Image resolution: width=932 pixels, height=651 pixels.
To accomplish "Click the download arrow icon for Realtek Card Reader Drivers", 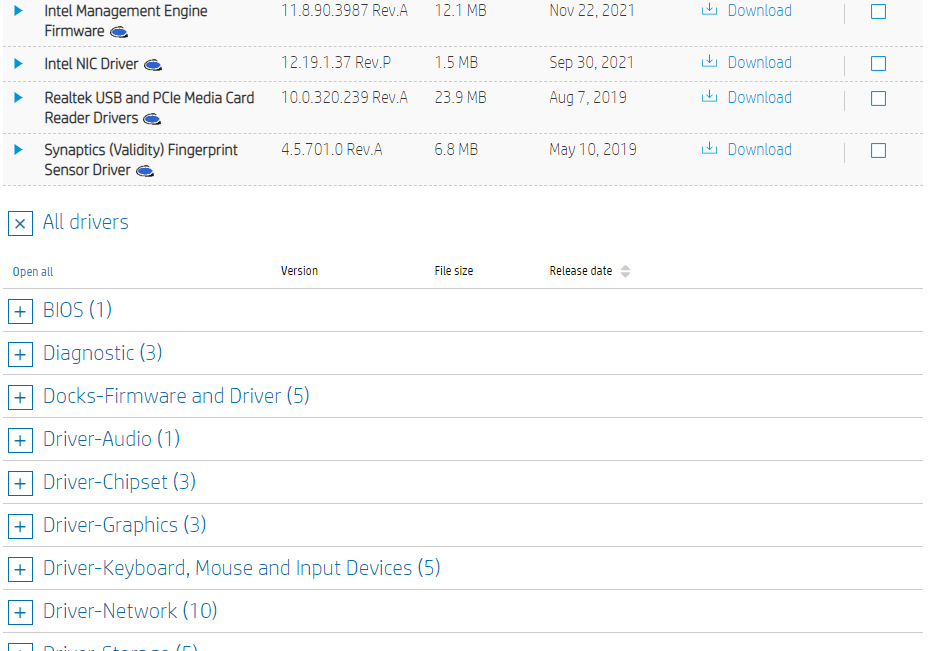I will pyautogui.click(x=709, y=96).
